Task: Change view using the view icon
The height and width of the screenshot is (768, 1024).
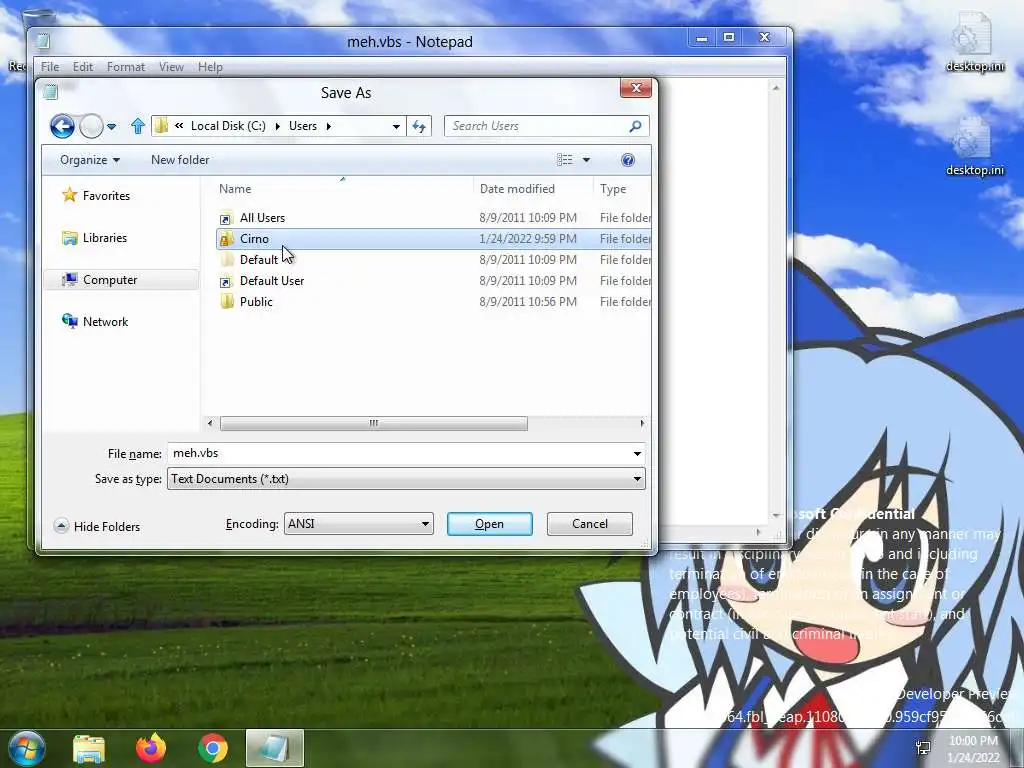Action: point(565,160)
